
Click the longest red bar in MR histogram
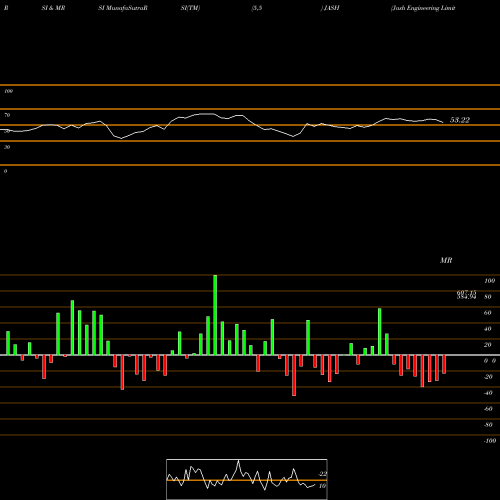point(294,375)
